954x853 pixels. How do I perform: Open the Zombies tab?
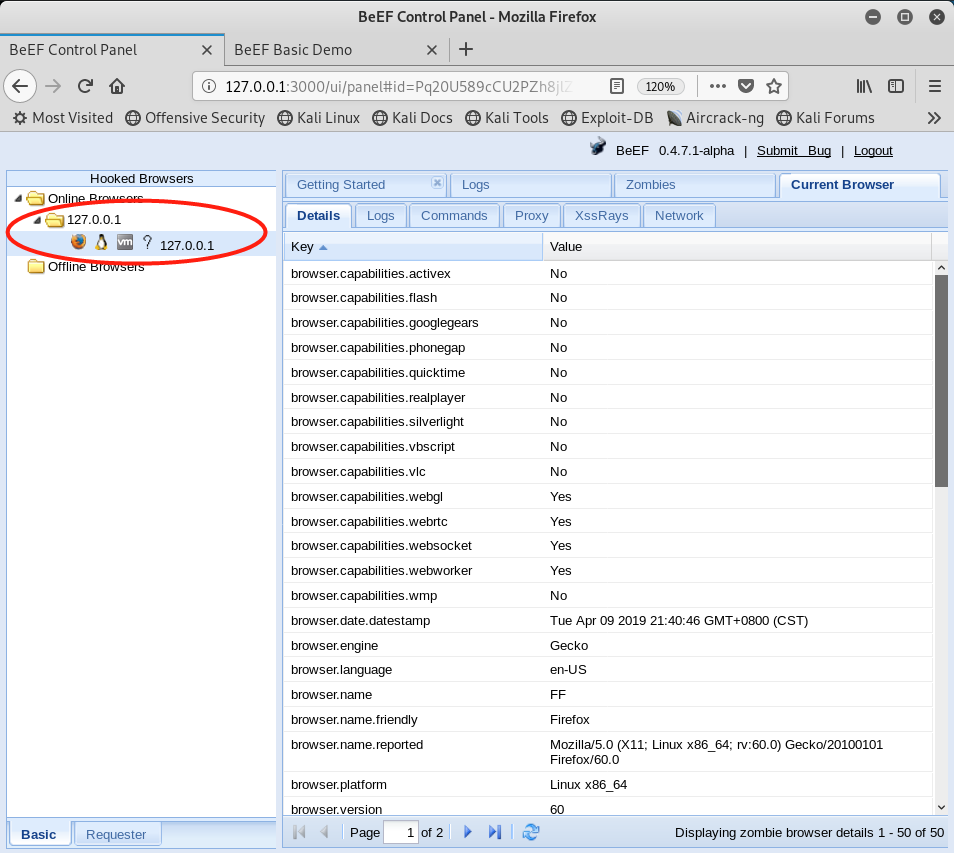pyautogui.click(x=695, y=185)
